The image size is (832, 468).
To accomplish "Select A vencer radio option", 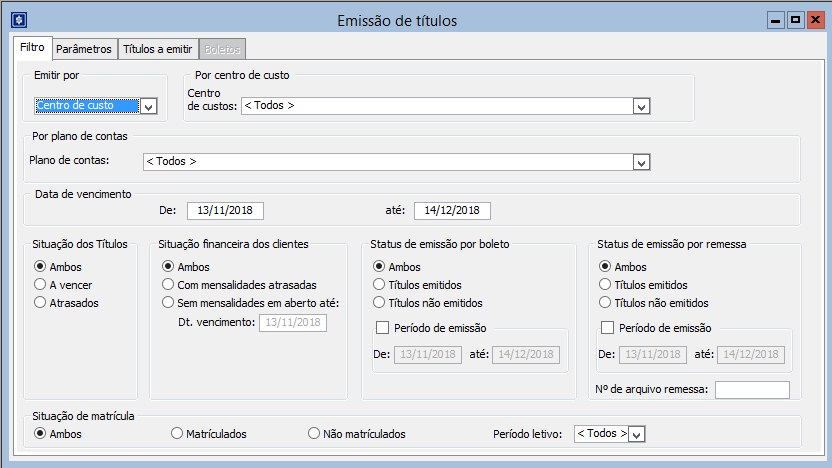I will 40,284.
